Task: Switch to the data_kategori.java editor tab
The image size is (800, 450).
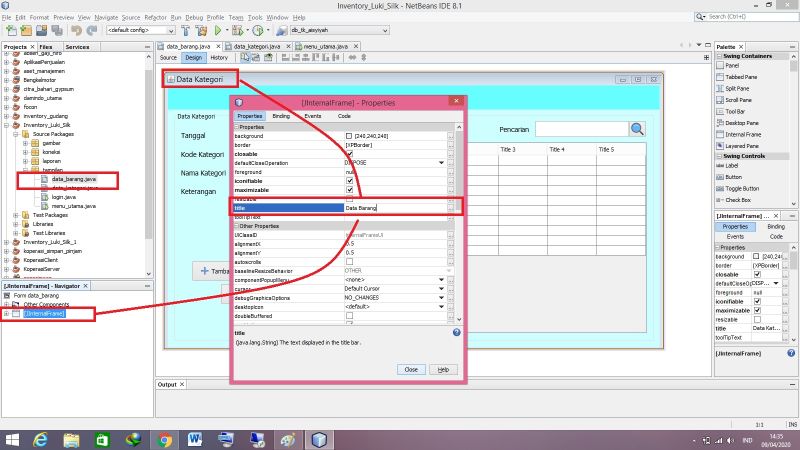Action: click(257, 46)
